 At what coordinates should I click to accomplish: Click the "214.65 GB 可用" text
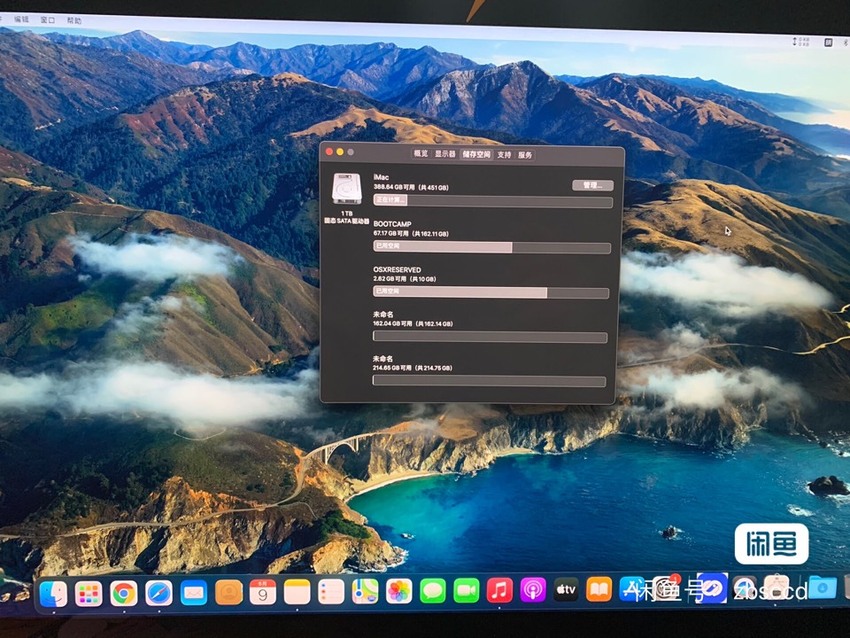click(x=392, y=368)
